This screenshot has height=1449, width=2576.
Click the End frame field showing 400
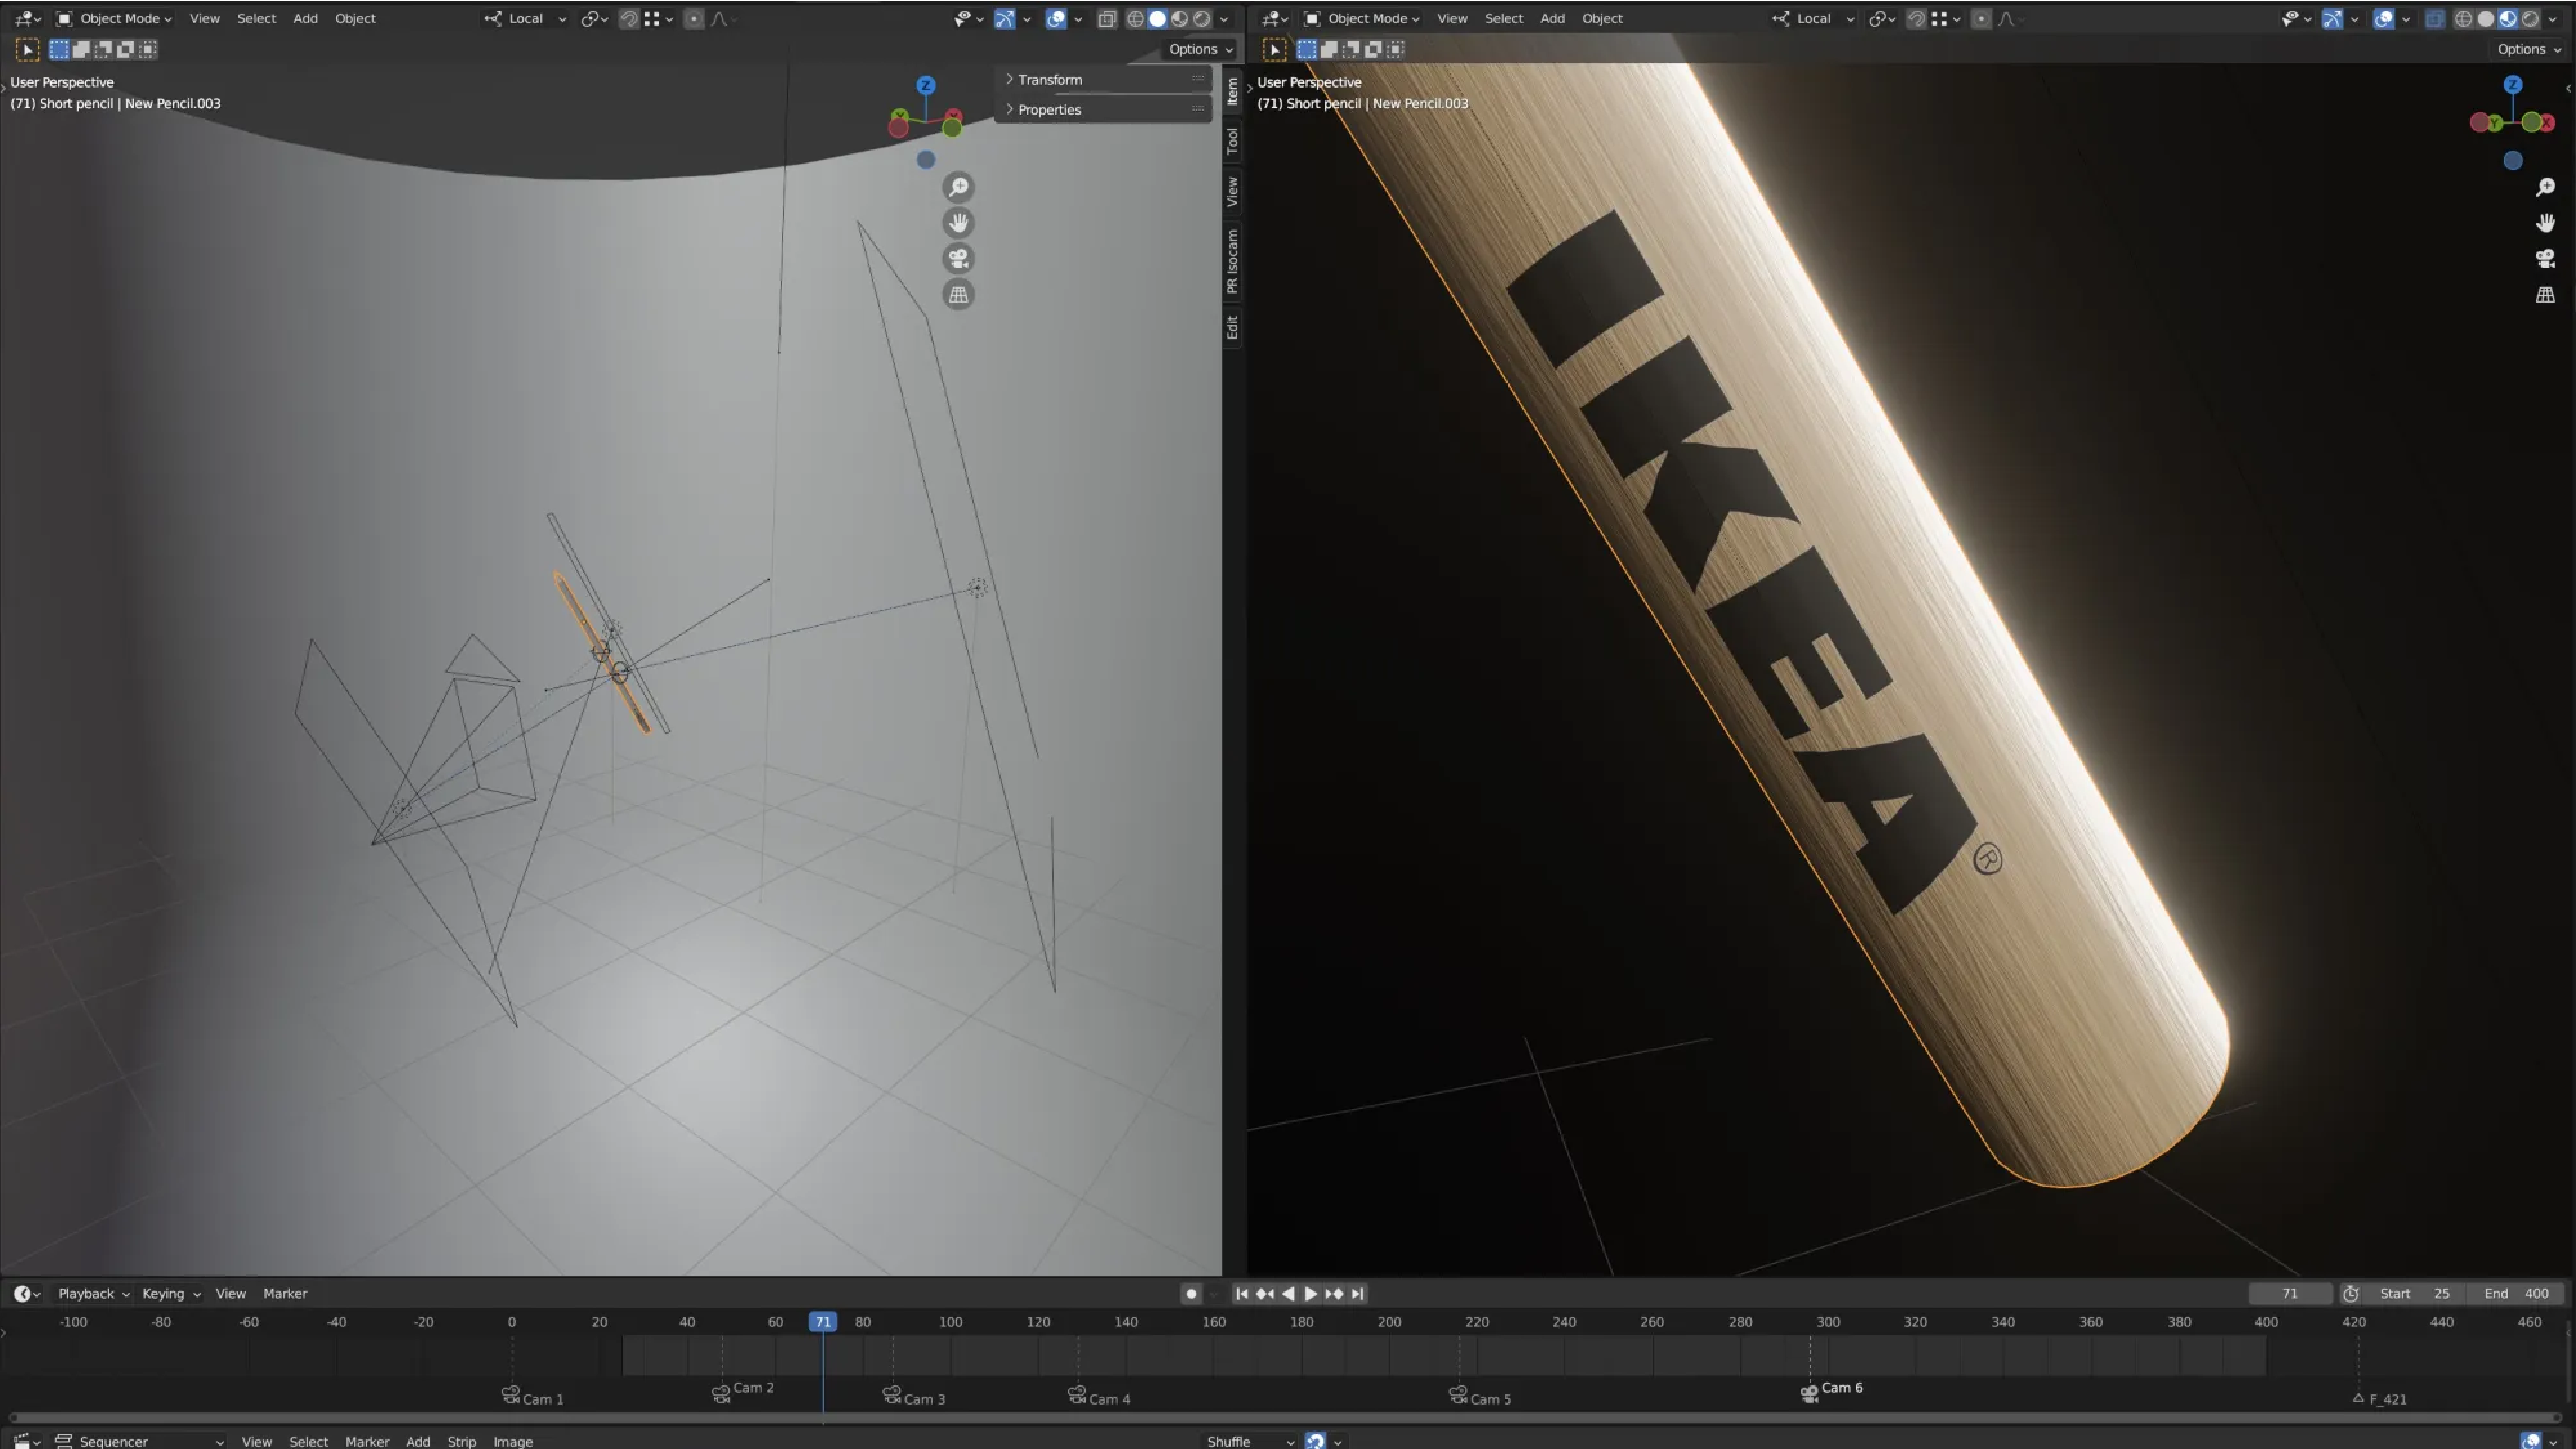[x=2516, y=1293]
